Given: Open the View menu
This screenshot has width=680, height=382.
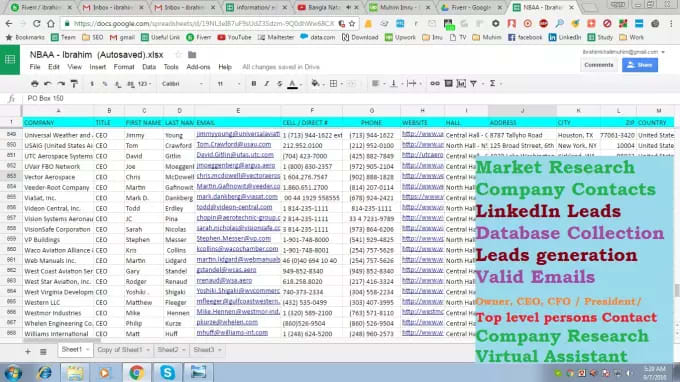Looking at the screenshot, I should [x=74, y=67].
